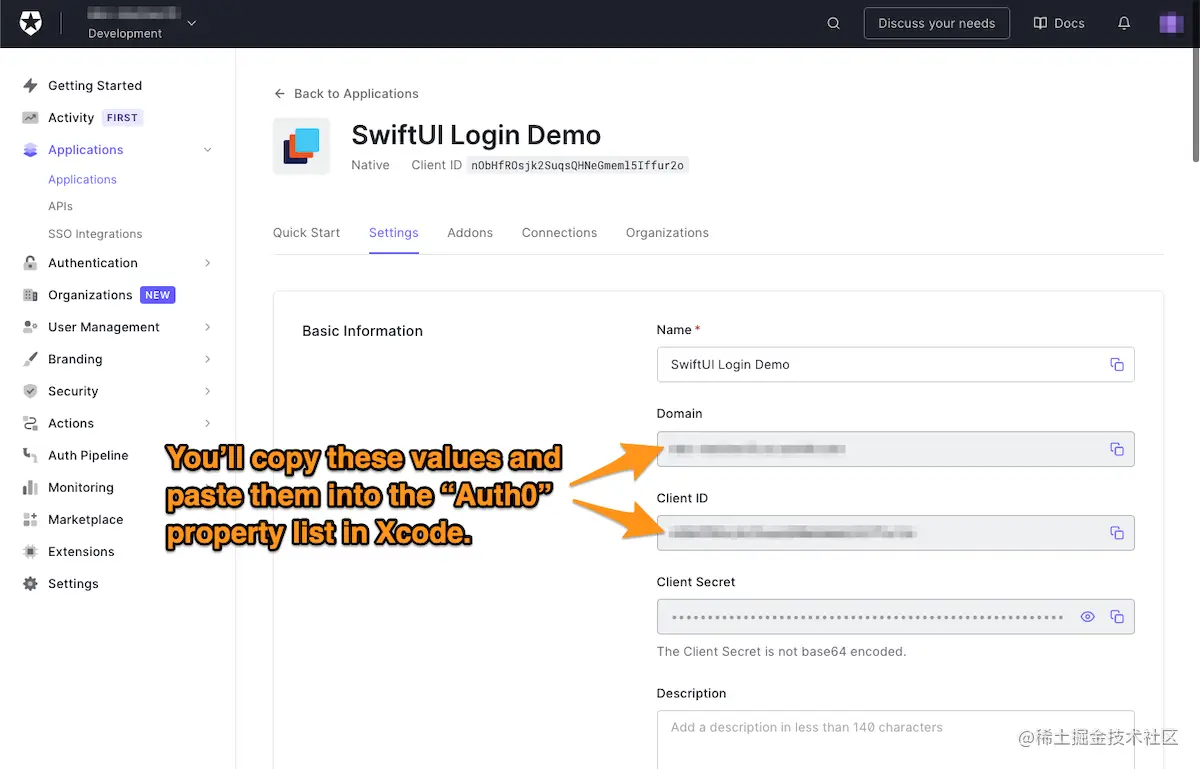Open Monitoring in the sidebar

click(81, 487)
